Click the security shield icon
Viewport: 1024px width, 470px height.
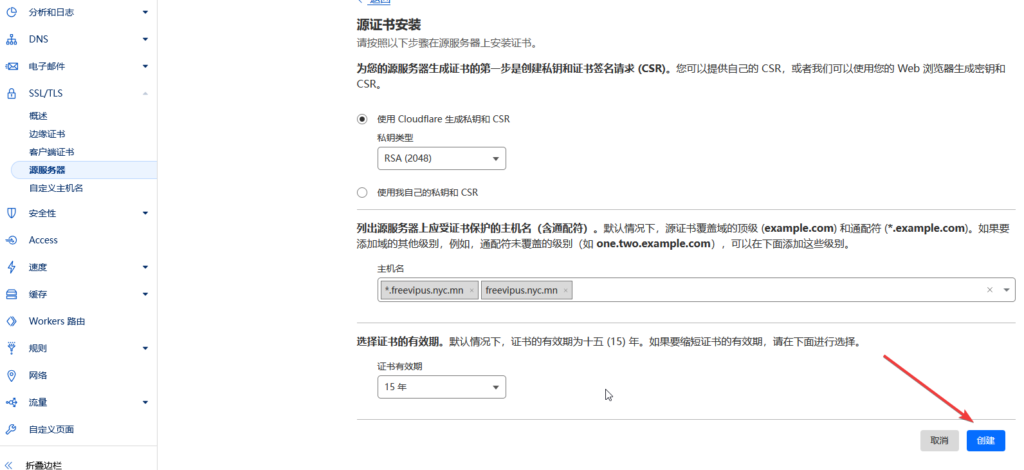pyautogui.click(x=12, y=213)
